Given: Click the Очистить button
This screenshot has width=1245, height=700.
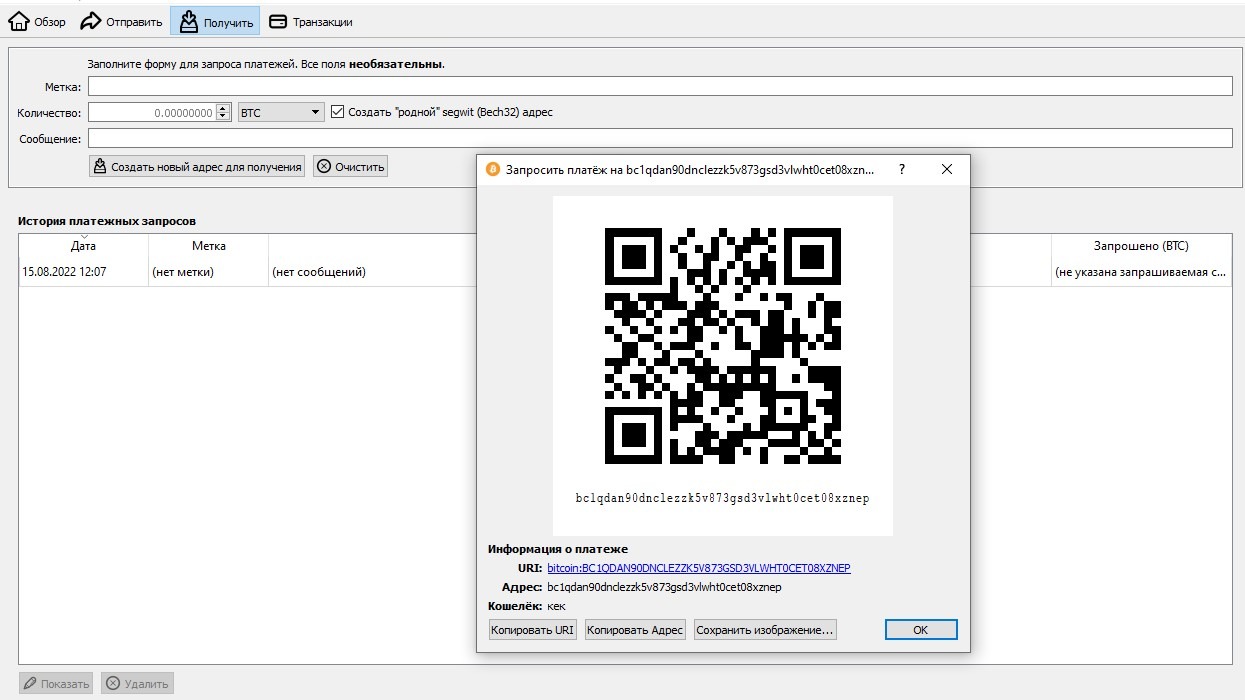Looking at the screenshot, I should [350, 167].
